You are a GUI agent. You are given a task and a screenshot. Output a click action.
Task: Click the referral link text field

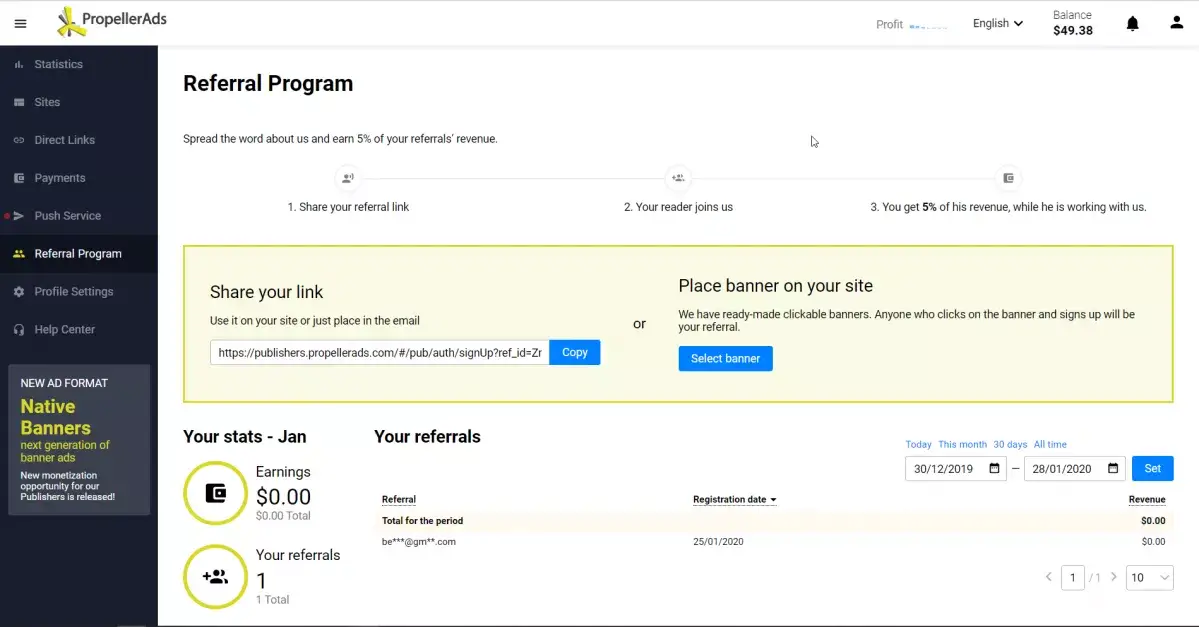click(380, 352)
